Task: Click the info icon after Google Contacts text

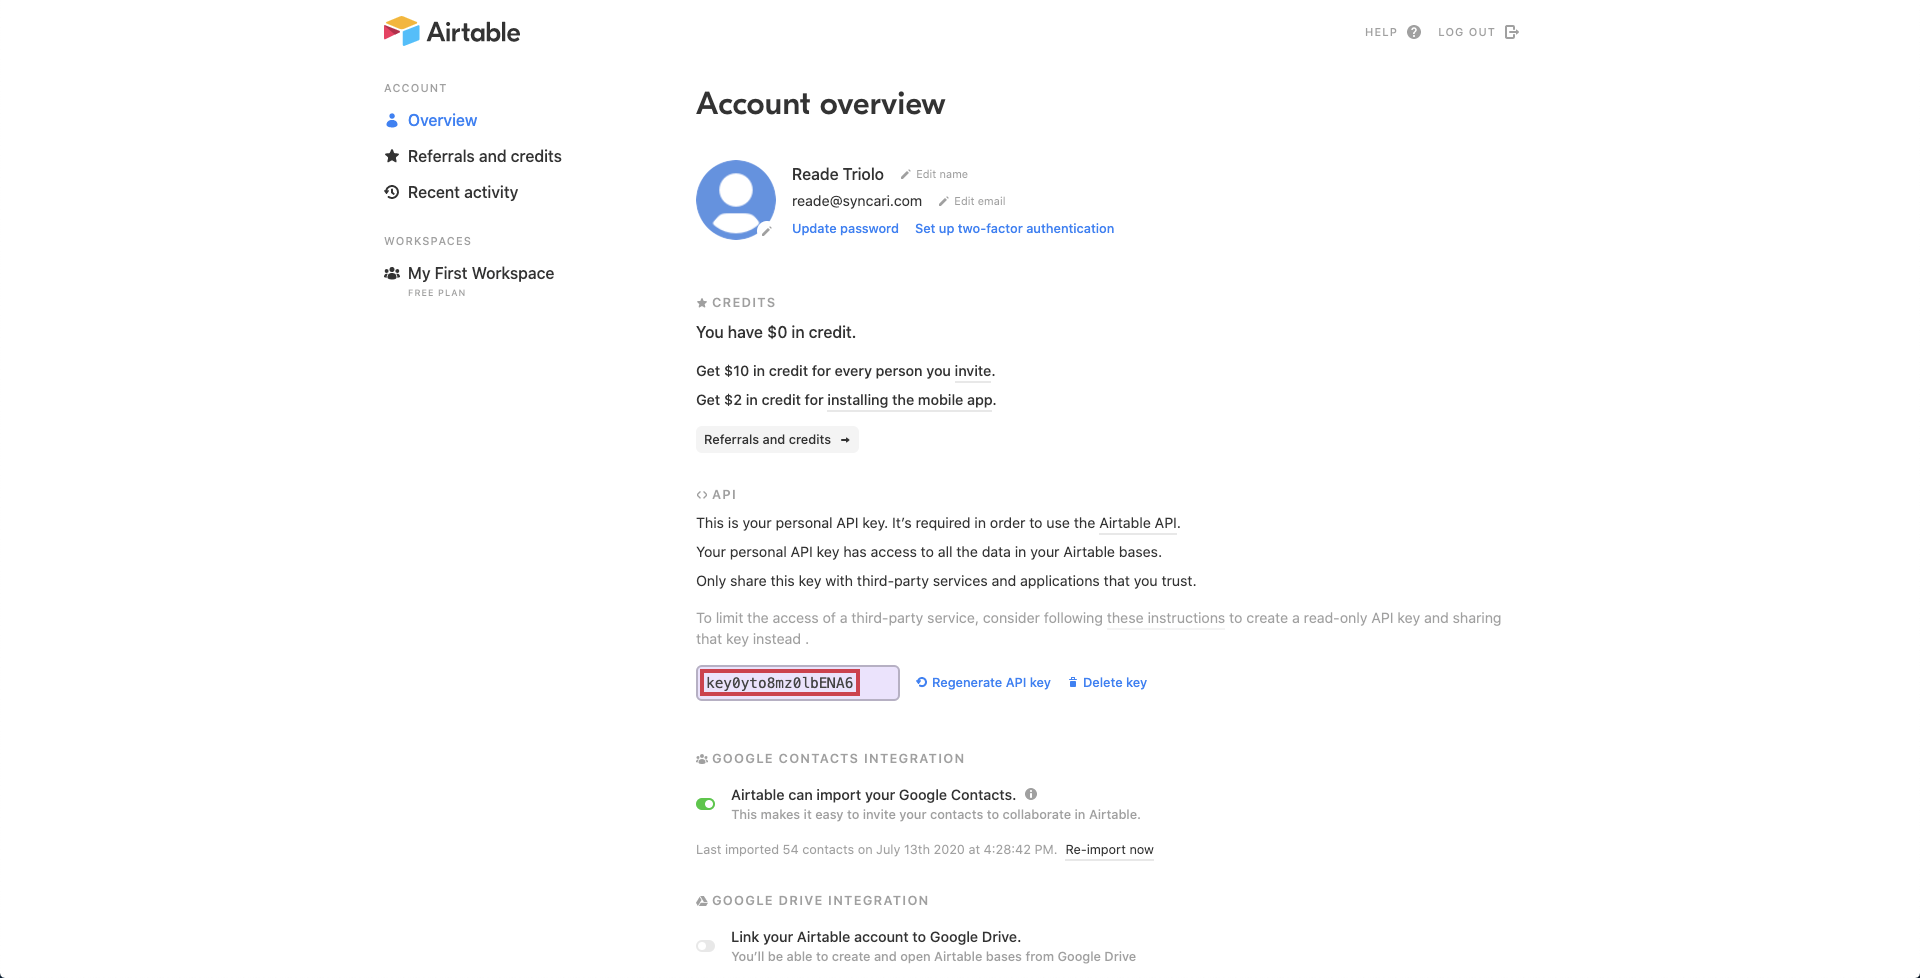Action: click(x=1031, y=794)
